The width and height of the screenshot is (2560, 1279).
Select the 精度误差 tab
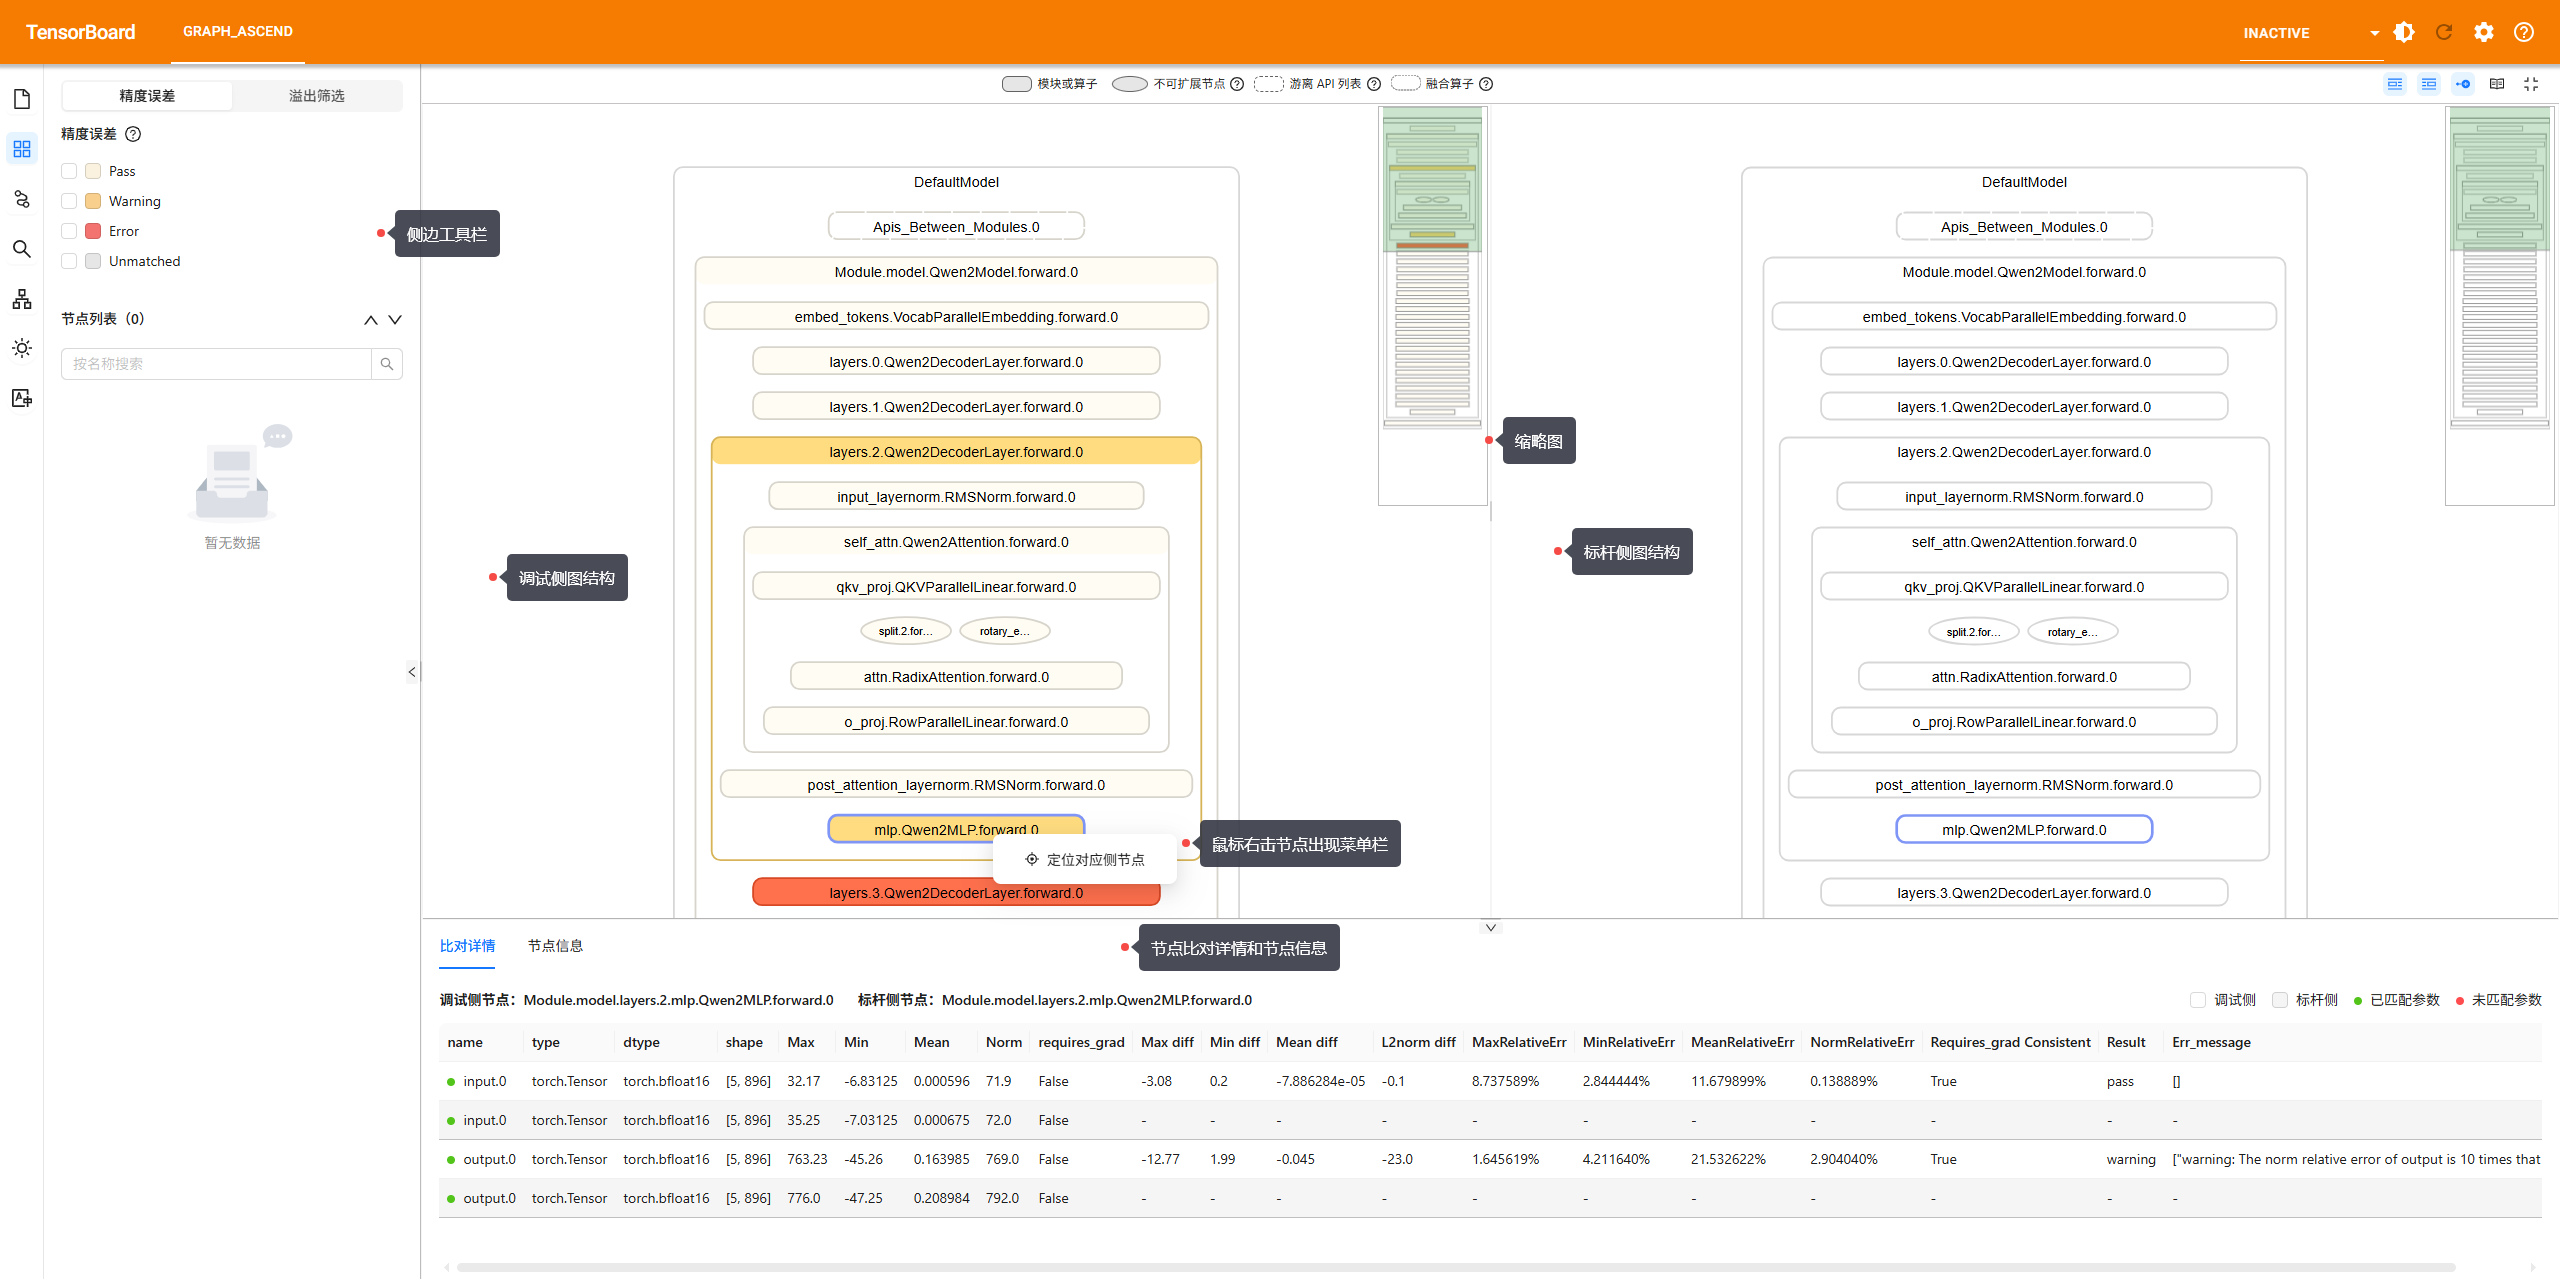point(147,96)
